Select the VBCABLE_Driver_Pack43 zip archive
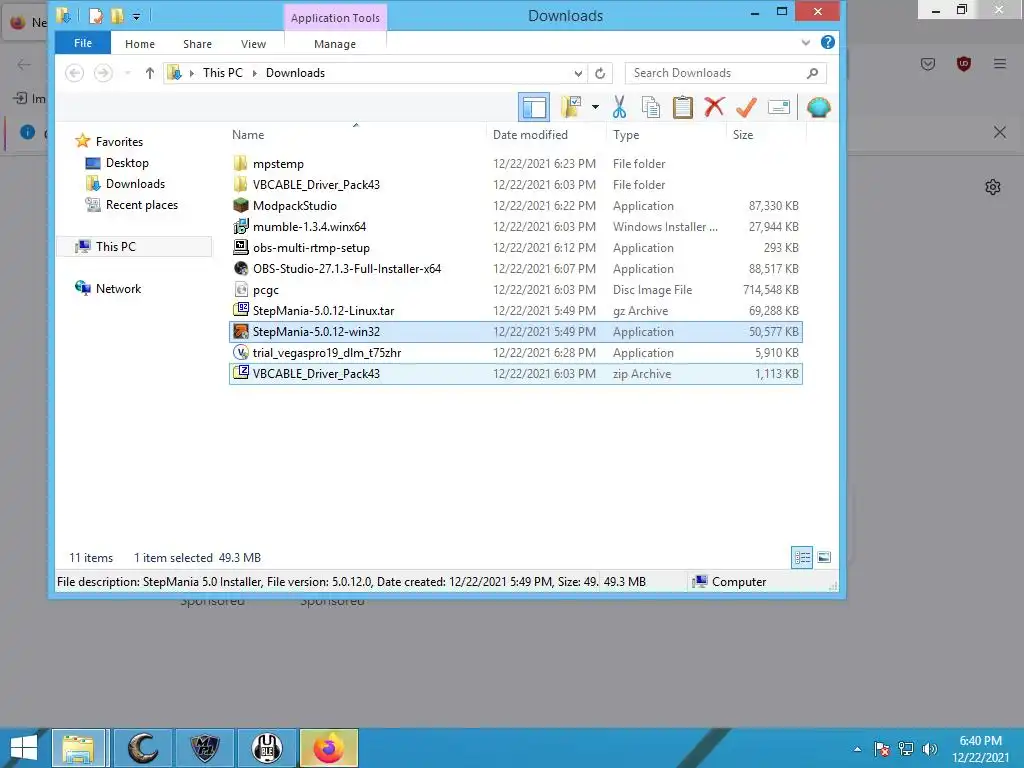 pyautogui.click(x=516, y=374)
